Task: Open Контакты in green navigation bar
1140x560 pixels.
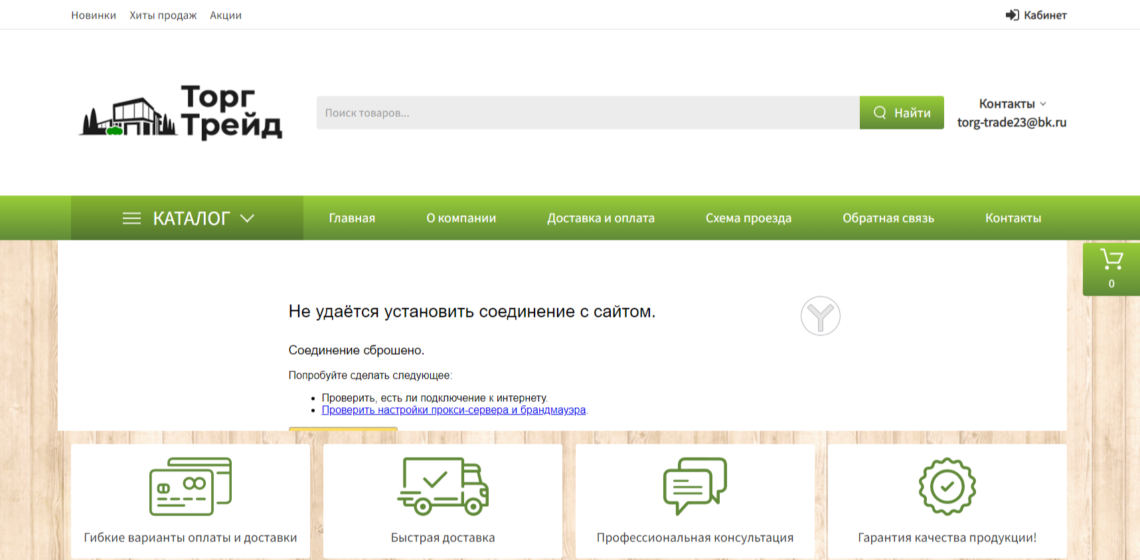Action: click(1013, 217)
